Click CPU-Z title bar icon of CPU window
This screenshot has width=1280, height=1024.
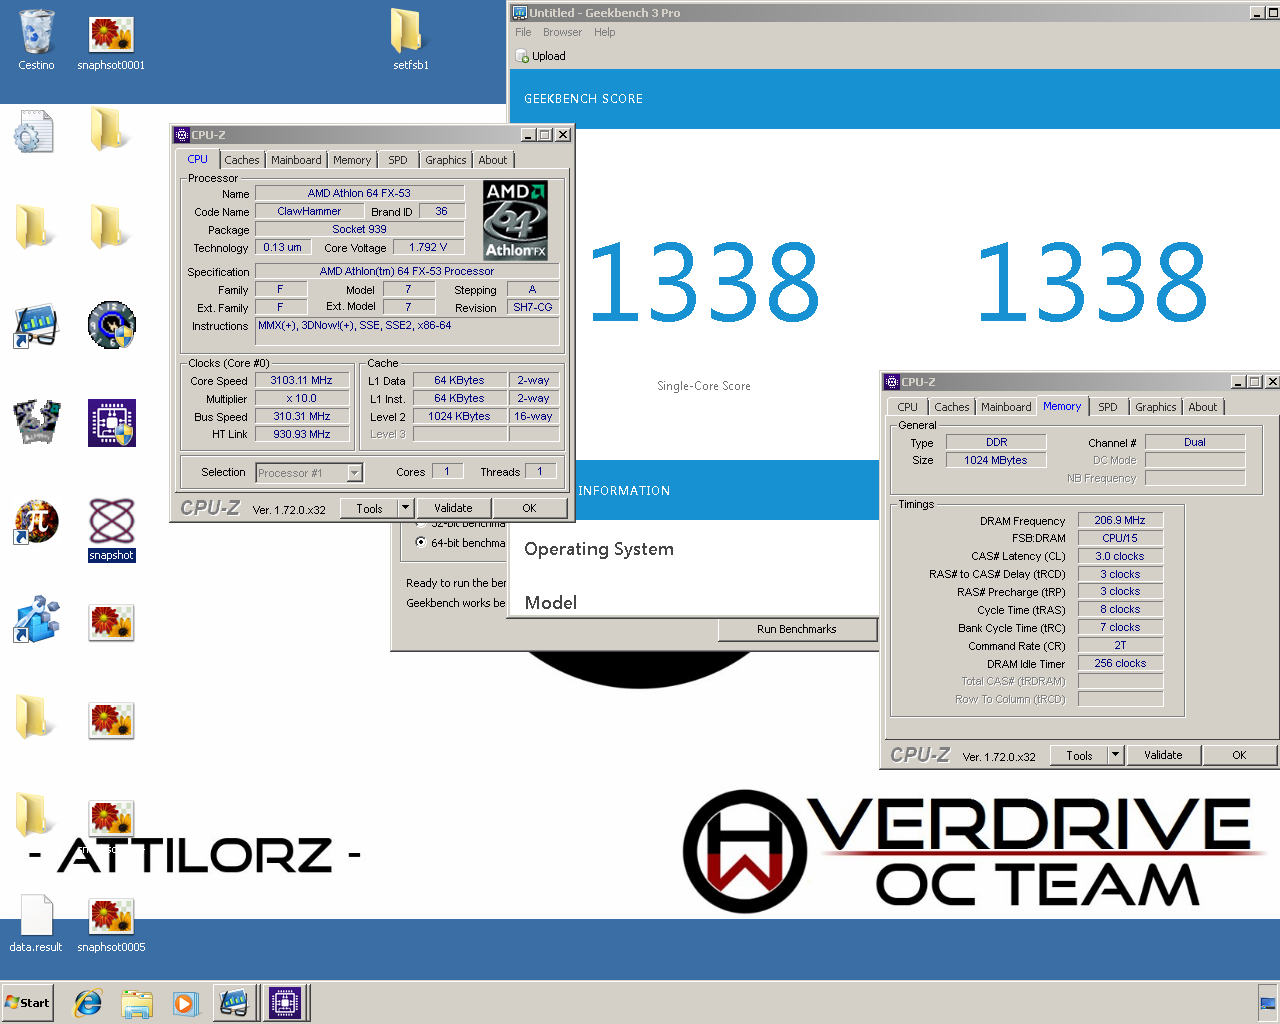point(181,135)
